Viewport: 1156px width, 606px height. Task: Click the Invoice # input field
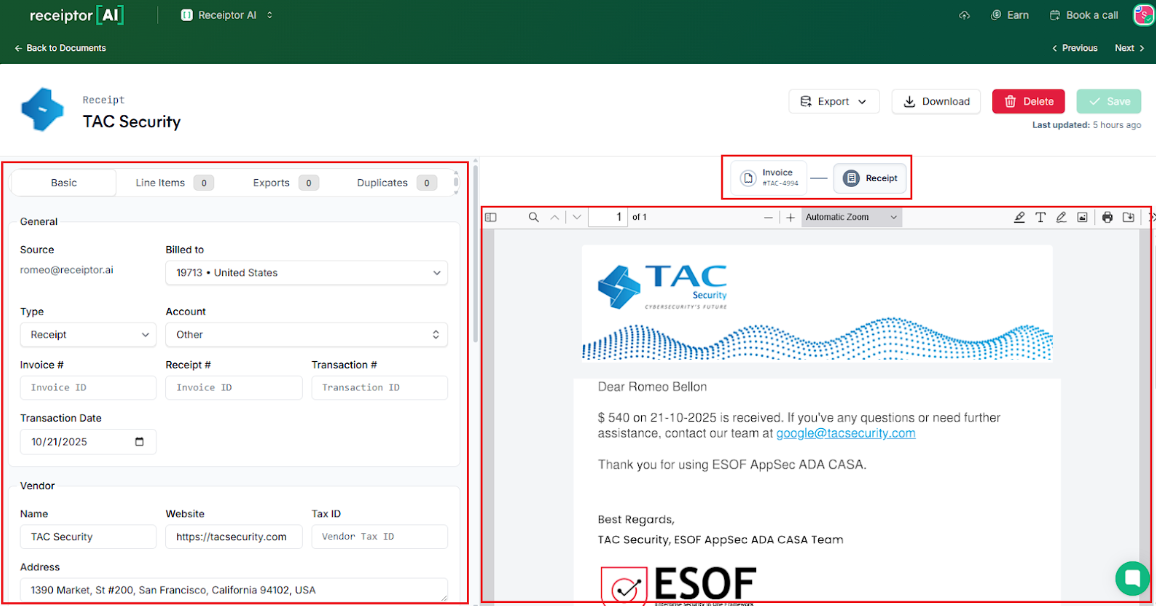point(88,388)
